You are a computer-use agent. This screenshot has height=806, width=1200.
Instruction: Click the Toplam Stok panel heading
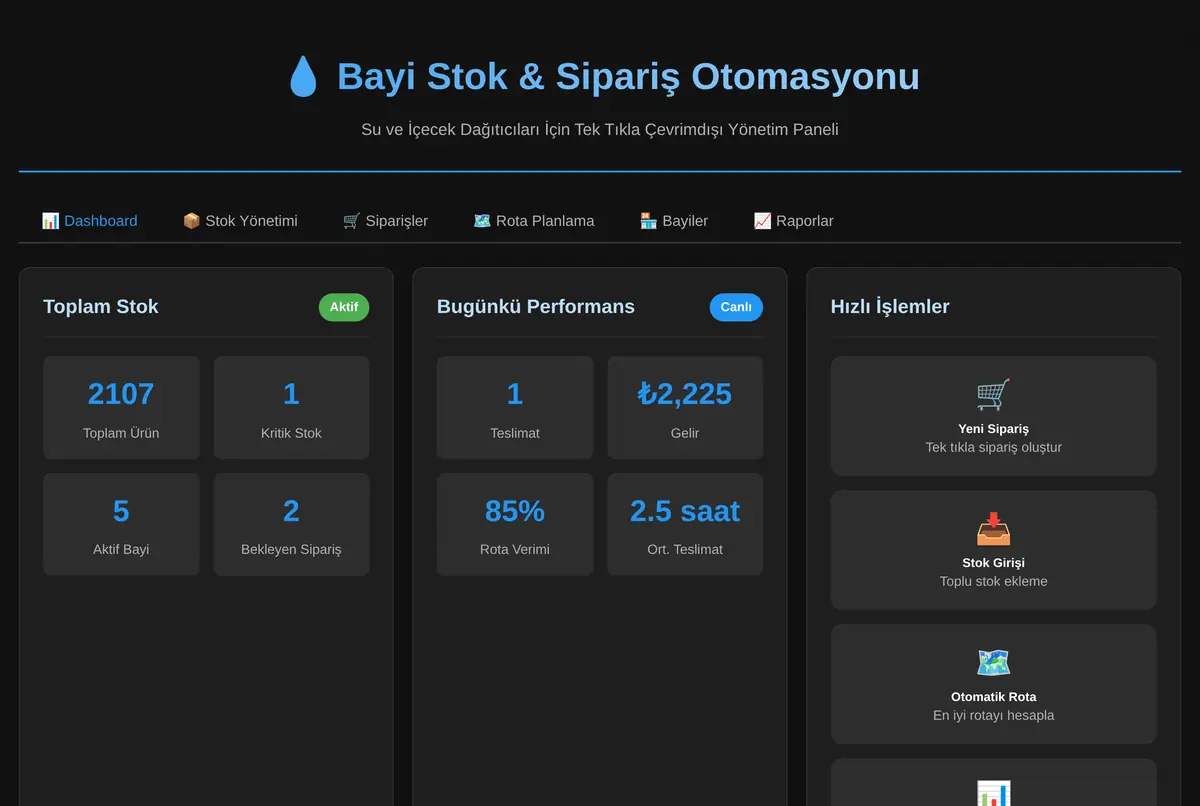[101, 307]
